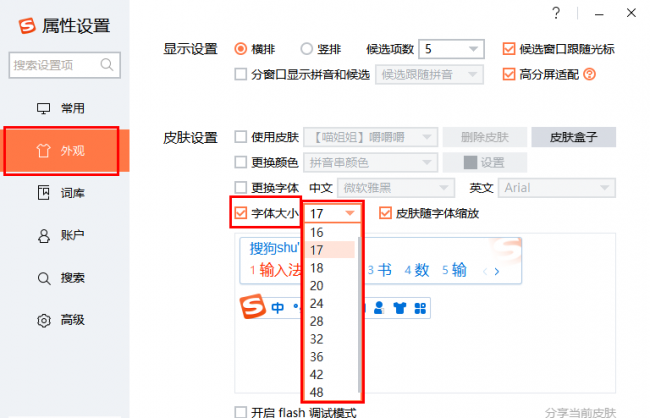Click the gray color swatch beside 设置
This screenshot has width=650, height=418.
[x=470, y=163]
